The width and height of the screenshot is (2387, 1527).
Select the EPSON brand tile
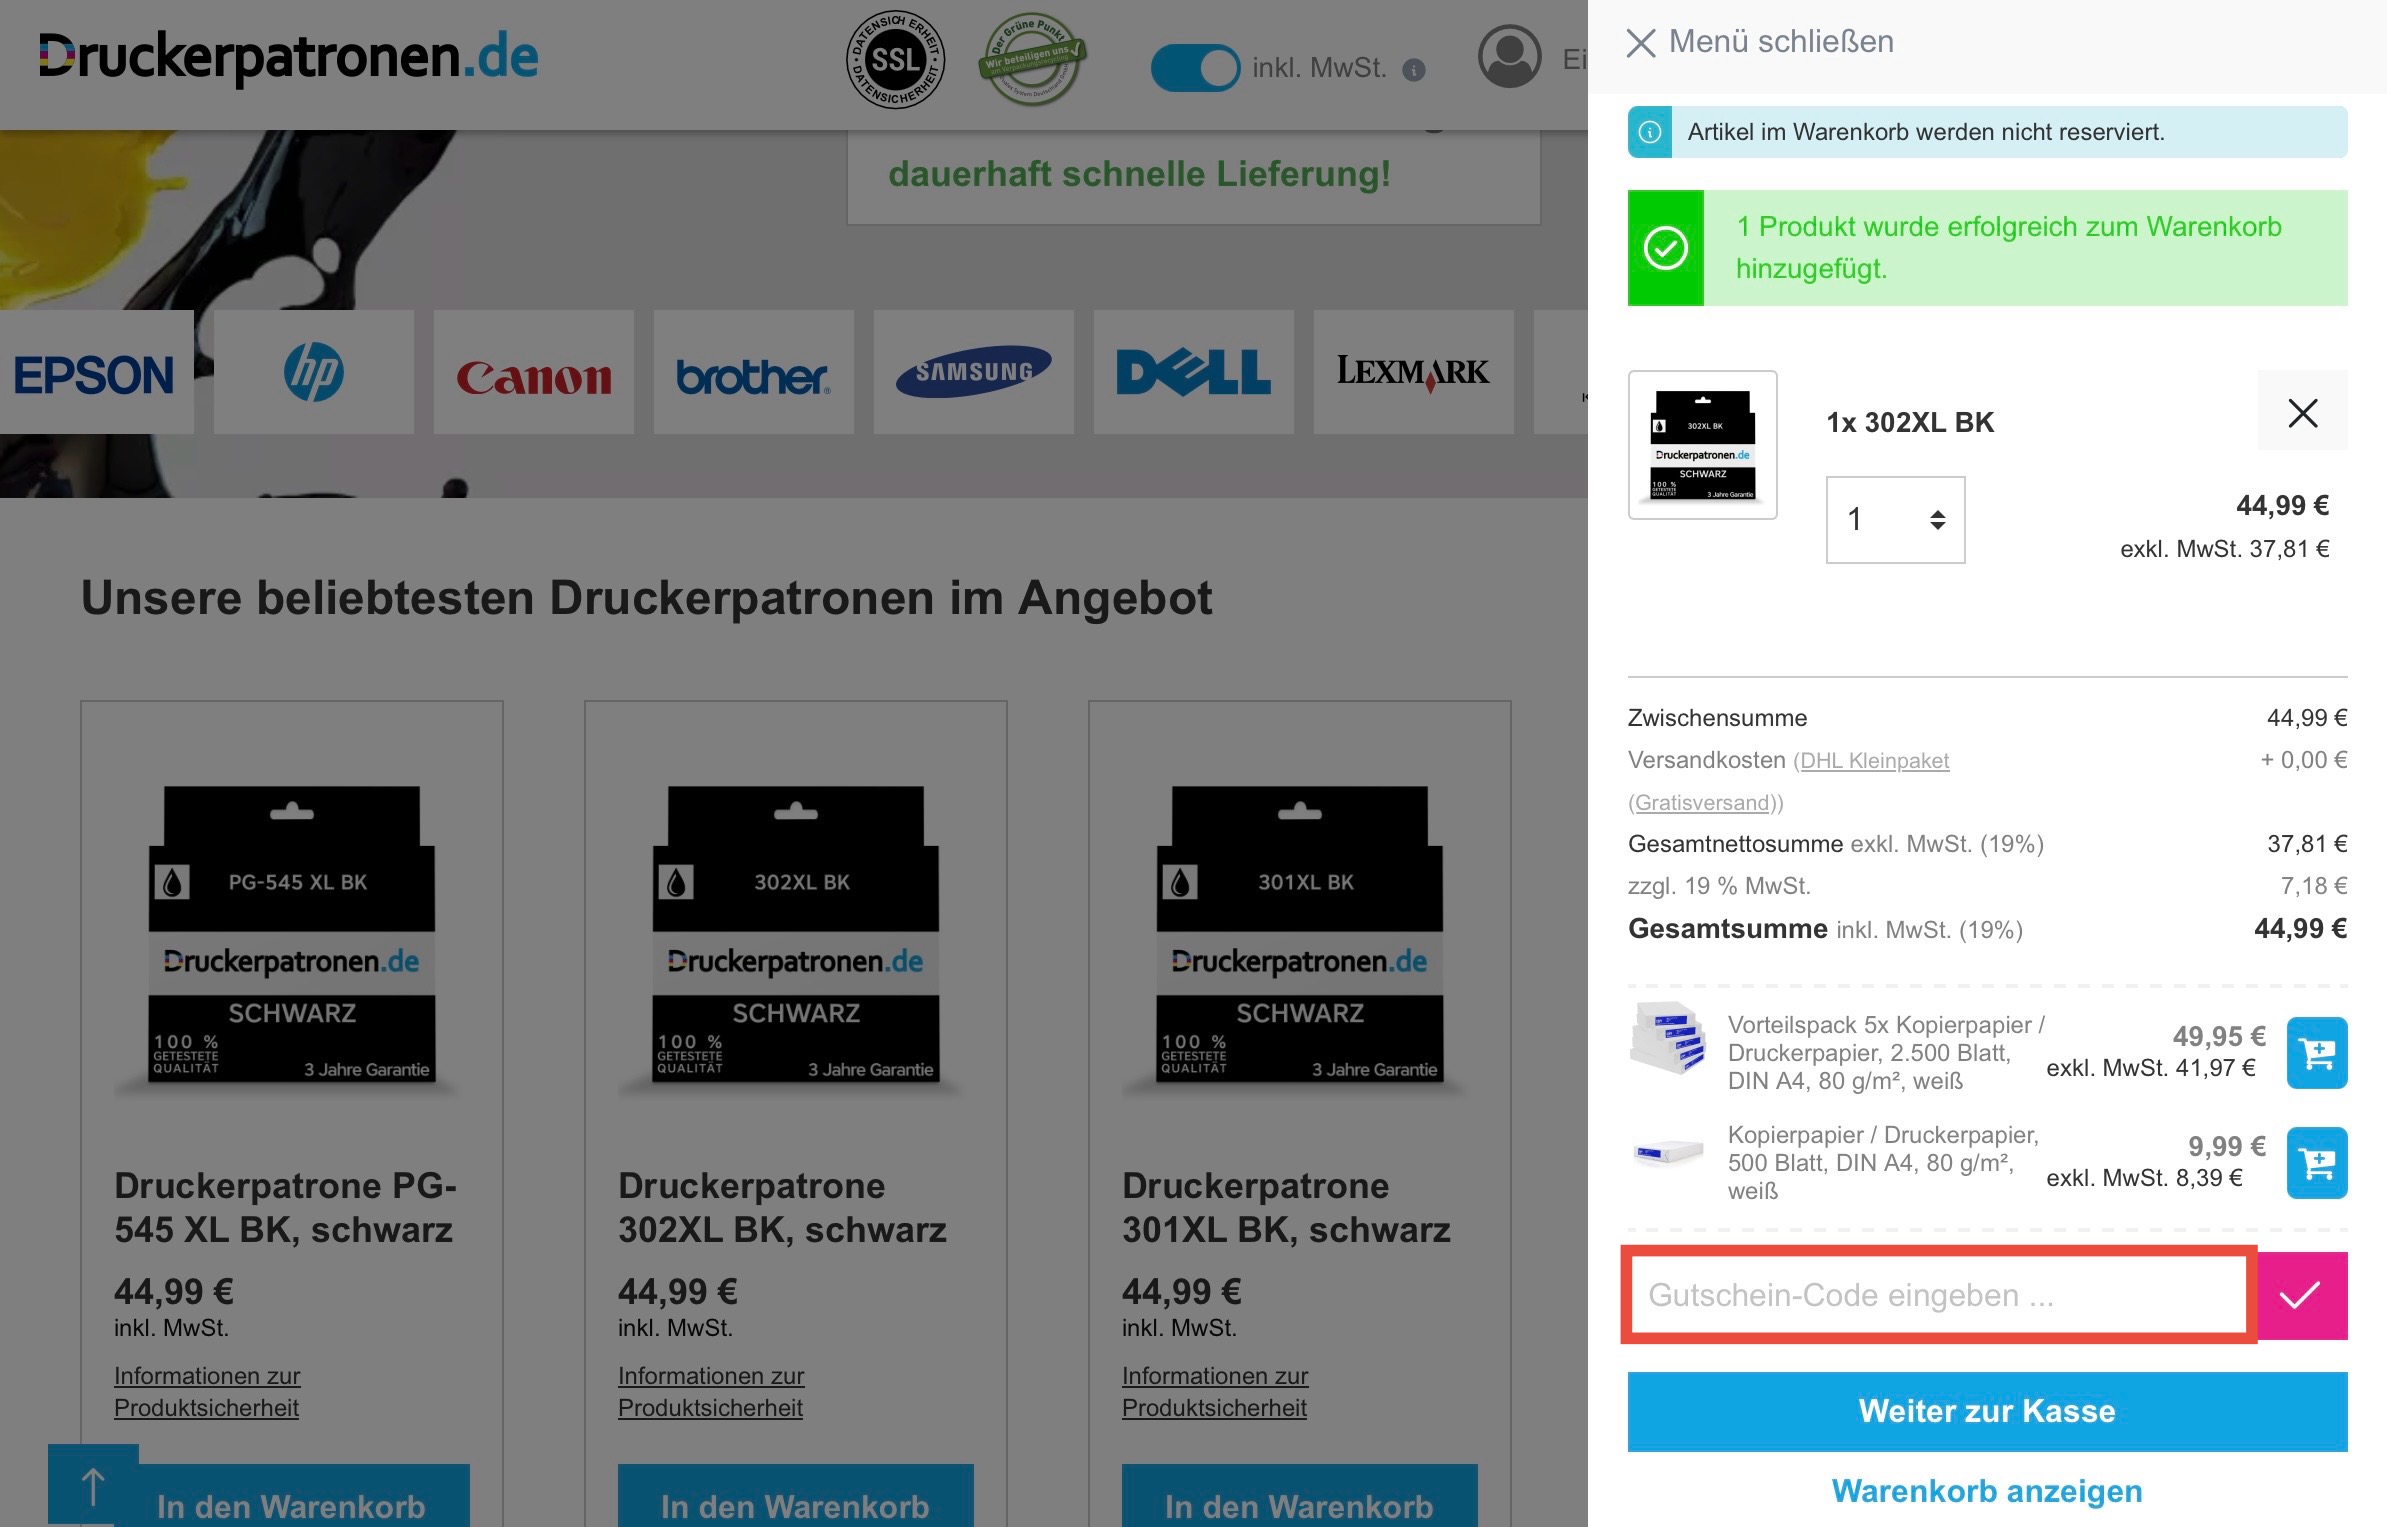pyautogui.click(x=96, y=372)
